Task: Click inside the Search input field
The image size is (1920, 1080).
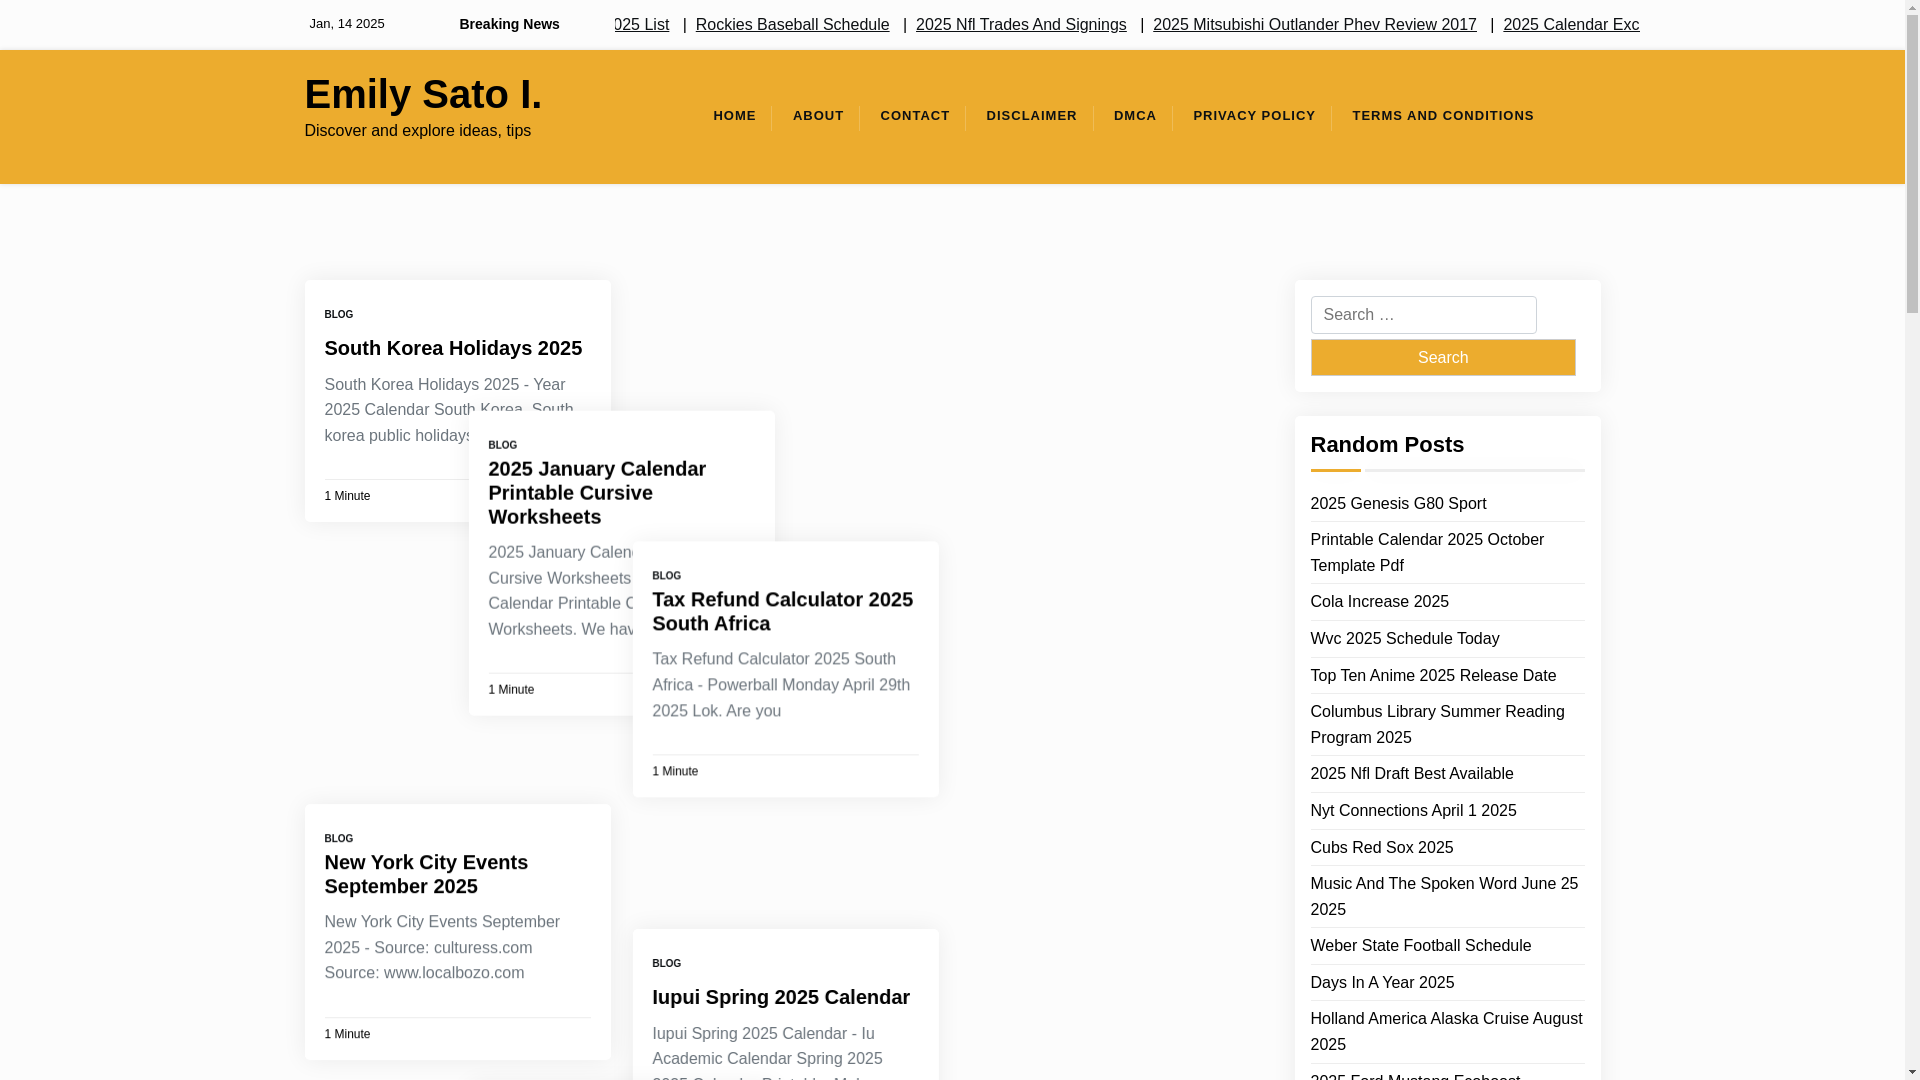Action: (1423, 315)
